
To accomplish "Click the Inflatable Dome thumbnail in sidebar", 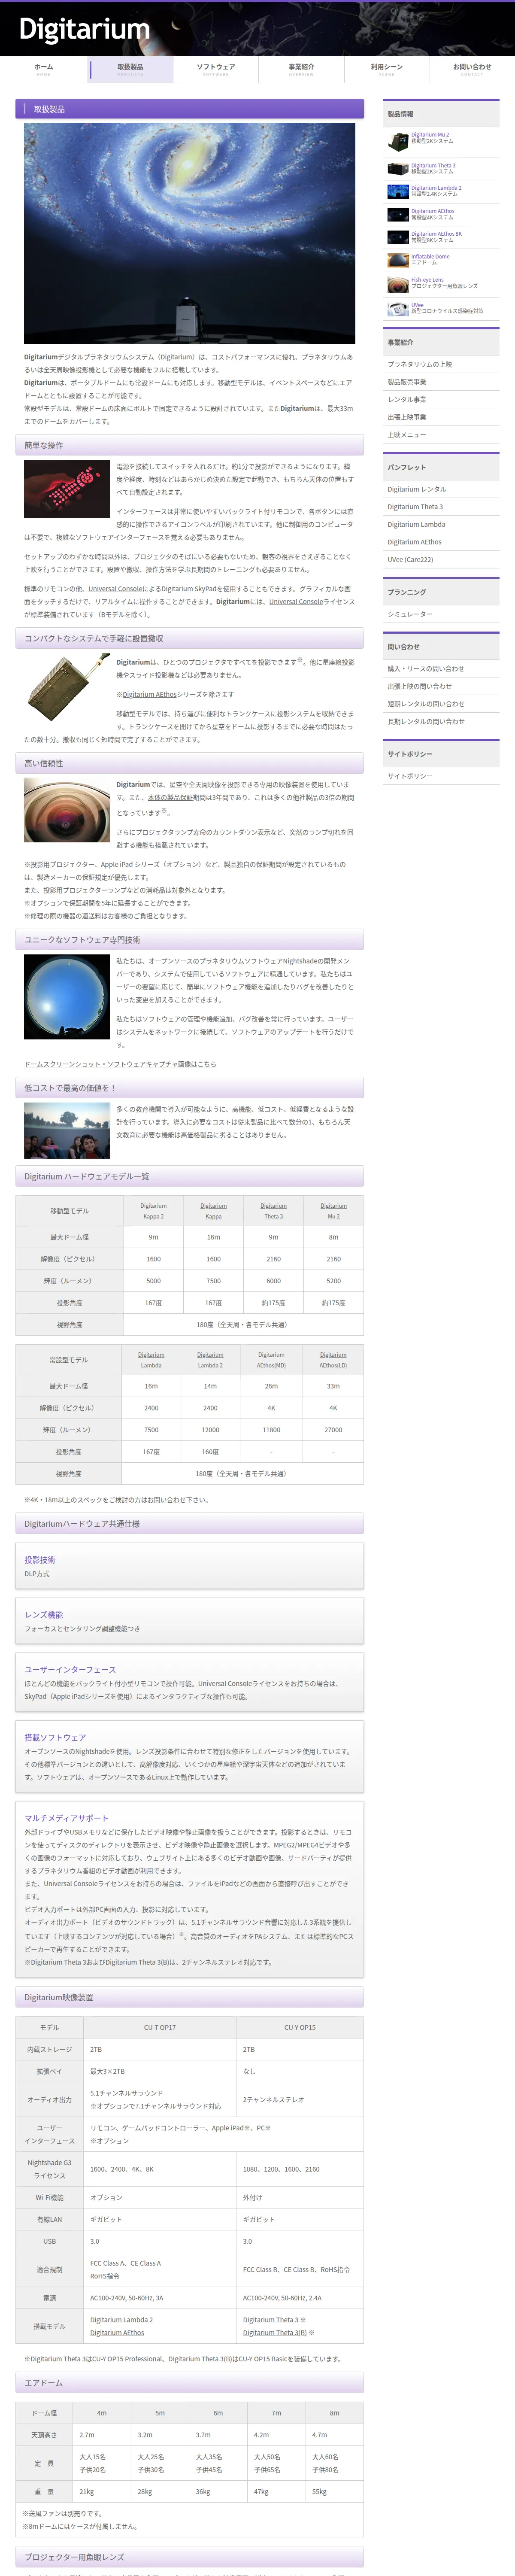I will (x=398, y=260).
